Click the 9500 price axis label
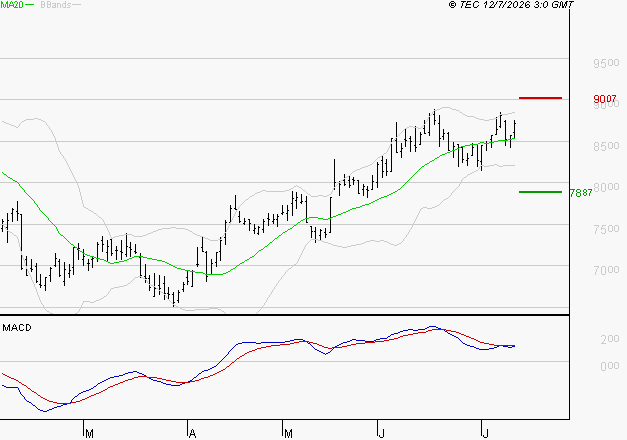The image size is (627, 440). [606, 63]
